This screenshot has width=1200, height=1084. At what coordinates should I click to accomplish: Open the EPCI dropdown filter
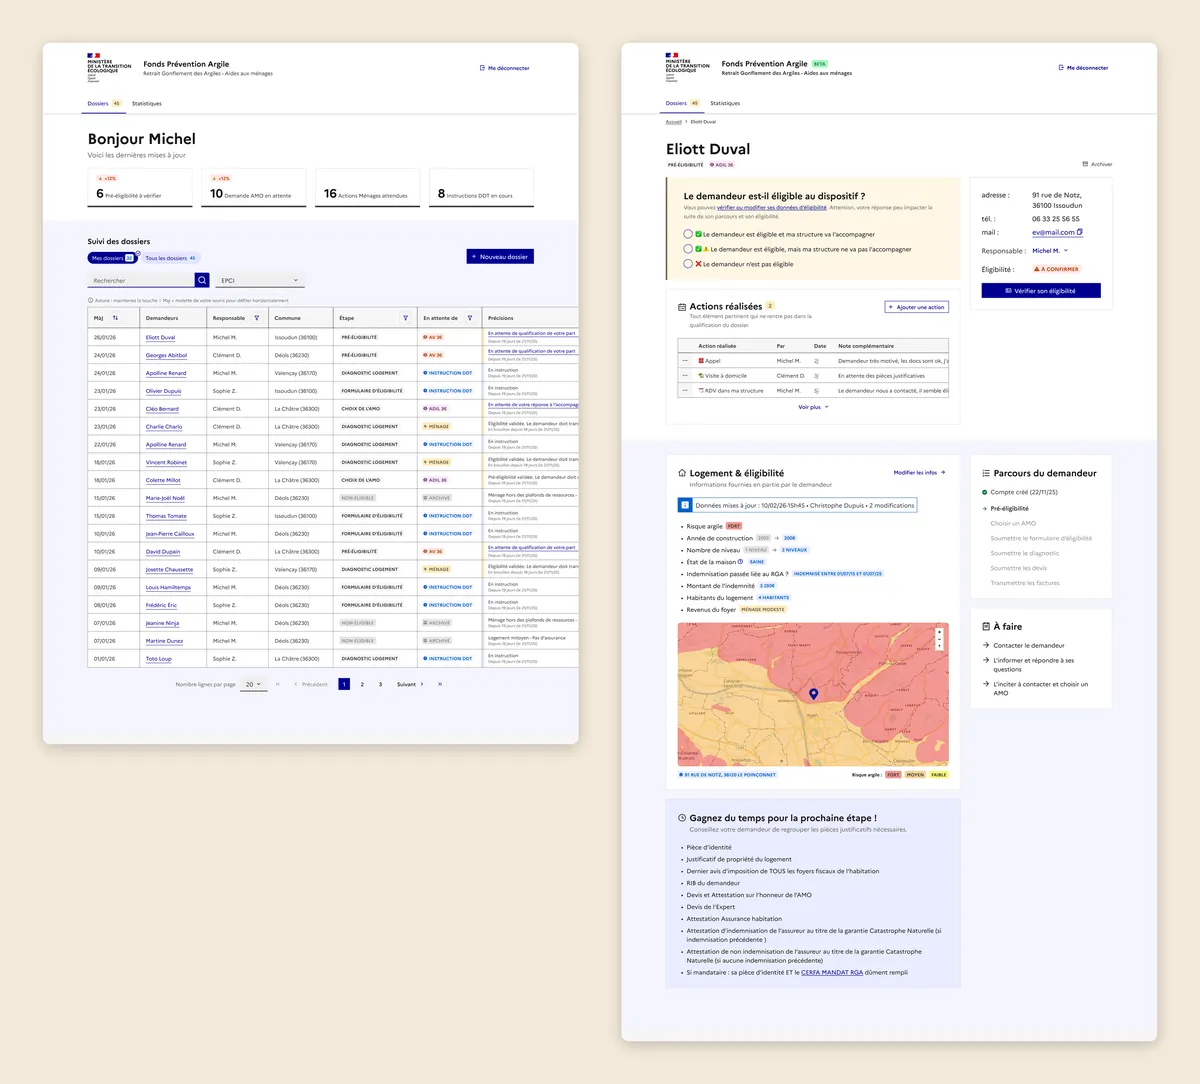[x=260, y=280]
